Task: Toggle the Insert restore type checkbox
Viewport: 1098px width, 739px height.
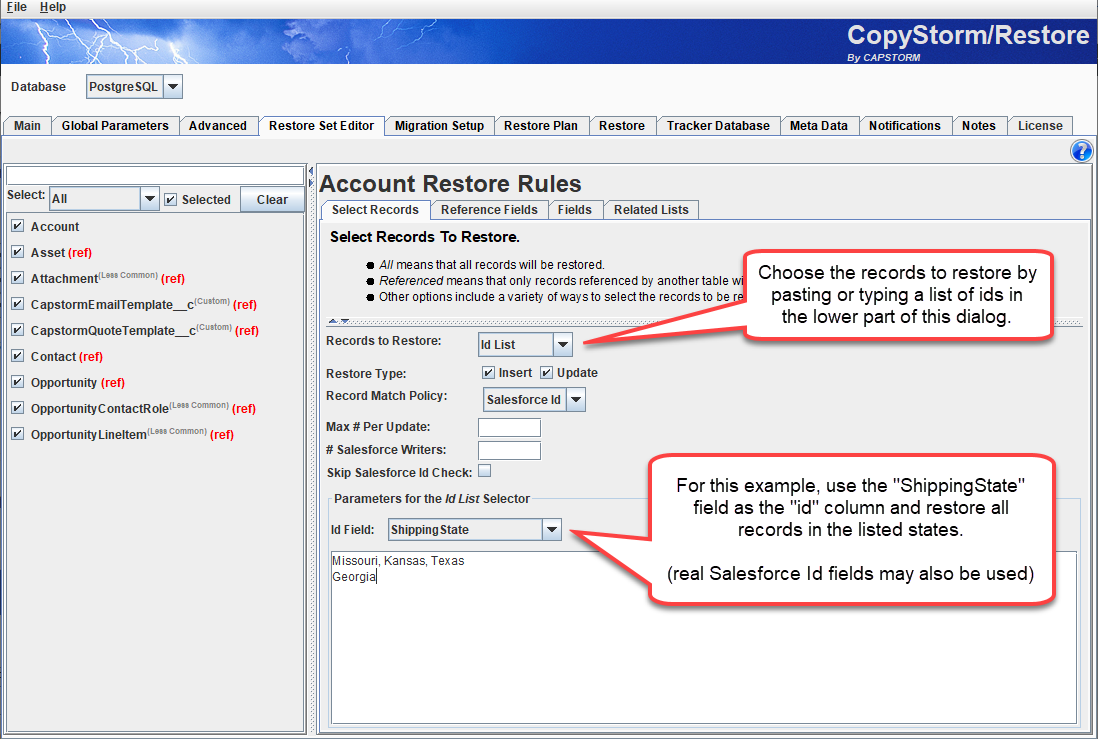Action: tap(488, 373)
